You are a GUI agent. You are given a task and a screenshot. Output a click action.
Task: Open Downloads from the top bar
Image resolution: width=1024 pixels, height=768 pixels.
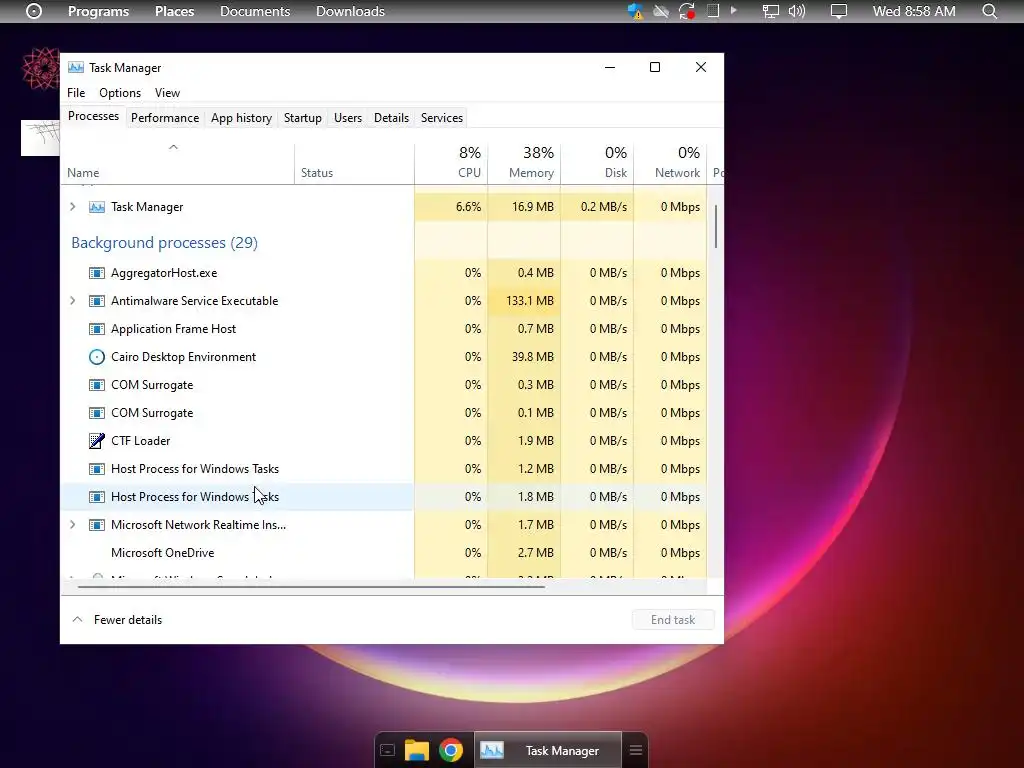[x=350, y=11]
